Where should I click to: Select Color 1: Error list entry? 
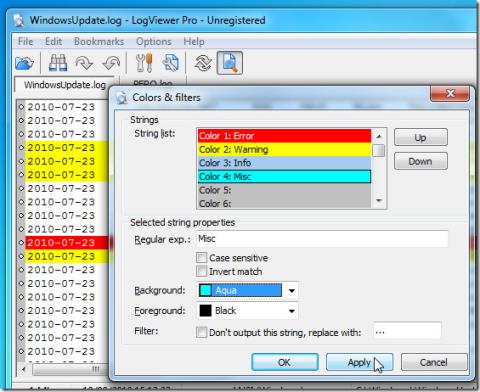click(284, 136)
